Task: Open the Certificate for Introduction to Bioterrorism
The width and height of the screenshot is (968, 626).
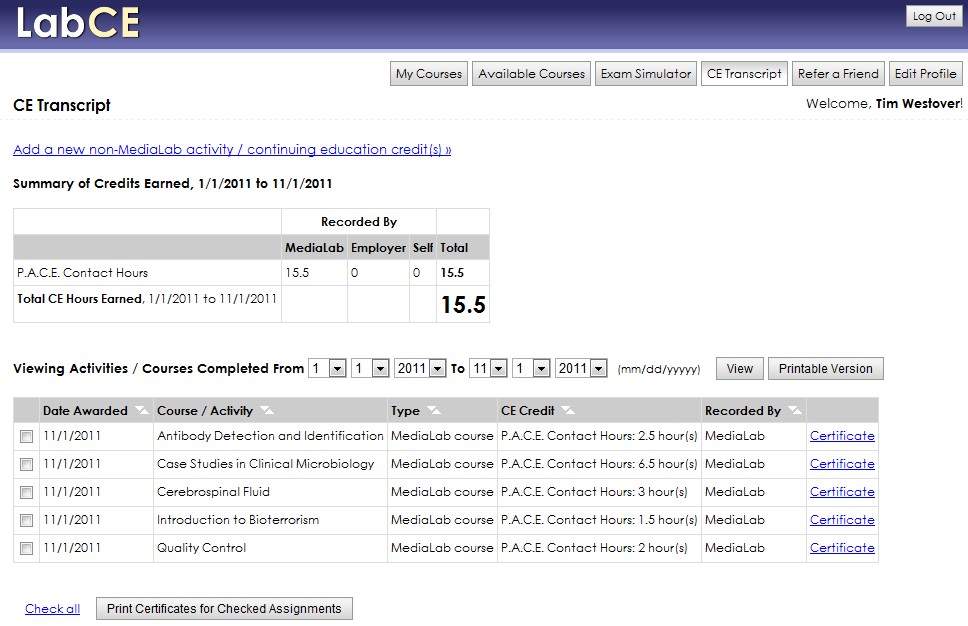Action: click(843, 520)
